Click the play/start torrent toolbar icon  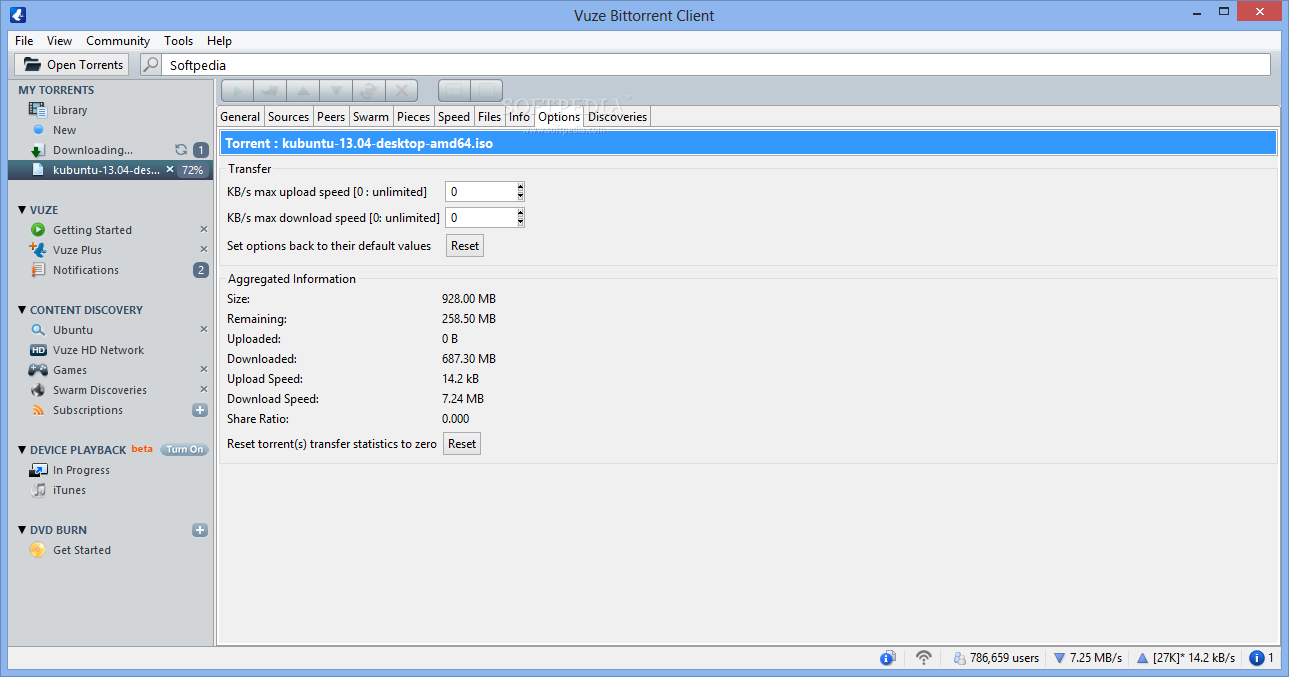(x=237, y=91)
